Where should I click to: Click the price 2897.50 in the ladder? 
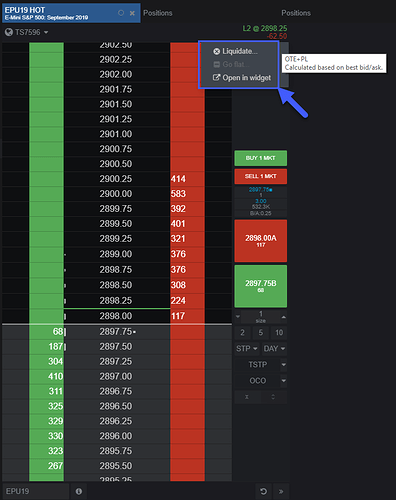click(116, 347)
